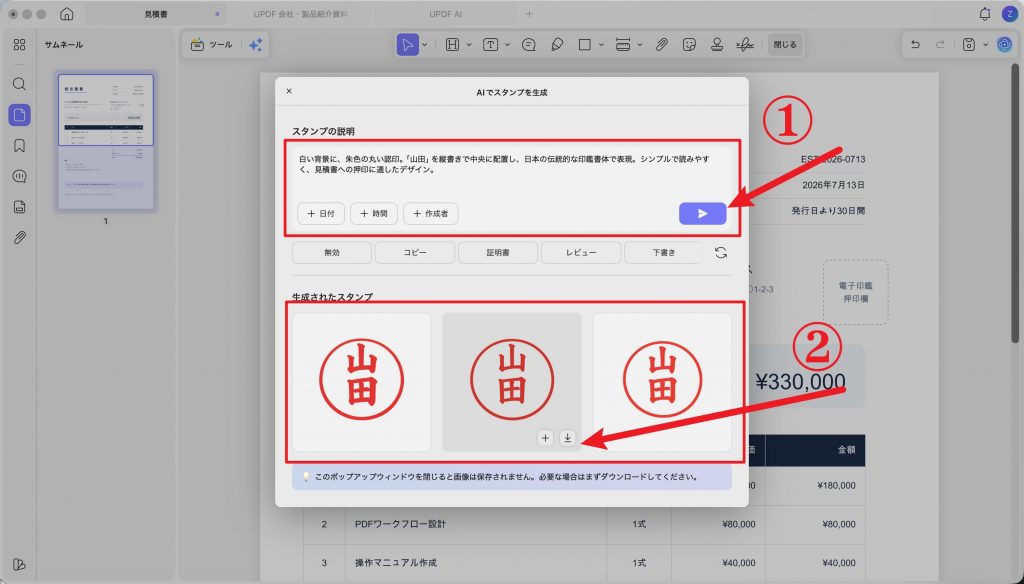Open the UPDF logo icon at sidebar bottom

point(20,564)
